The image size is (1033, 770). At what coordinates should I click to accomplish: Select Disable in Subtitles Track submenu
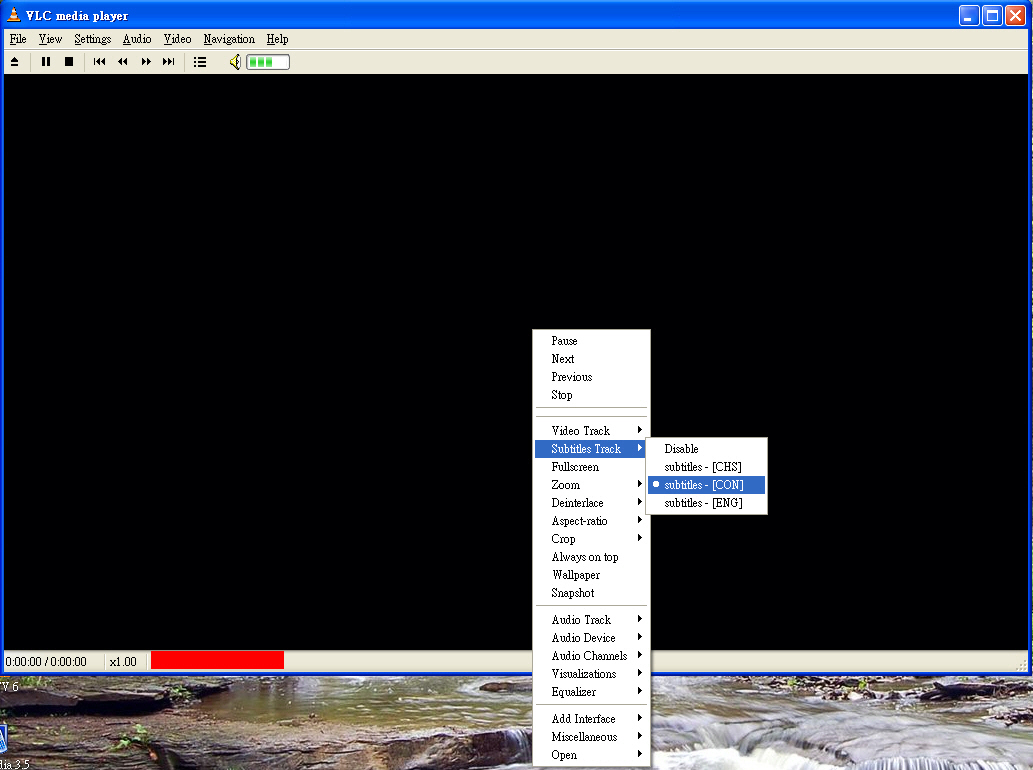coord(681,449)
